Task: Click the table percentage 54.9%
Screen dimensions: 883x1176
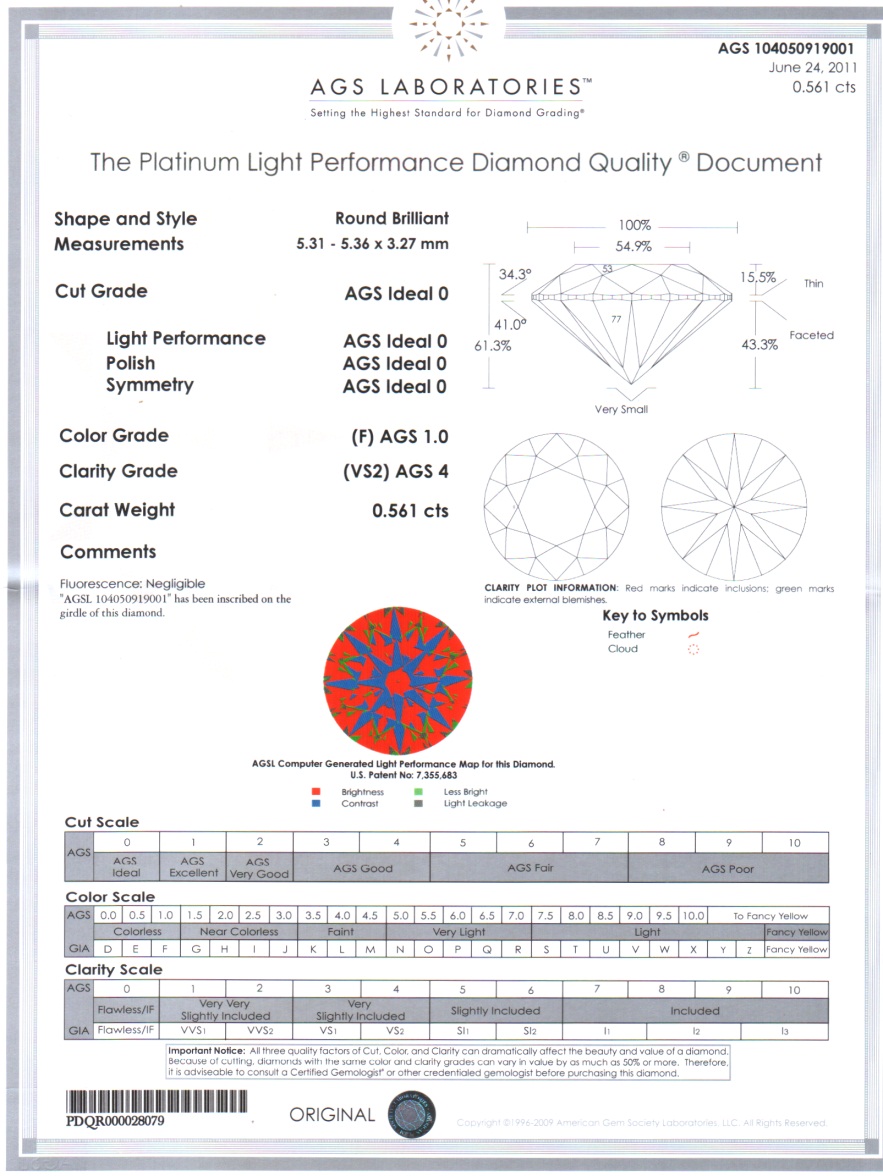Action: pos(633,246)
